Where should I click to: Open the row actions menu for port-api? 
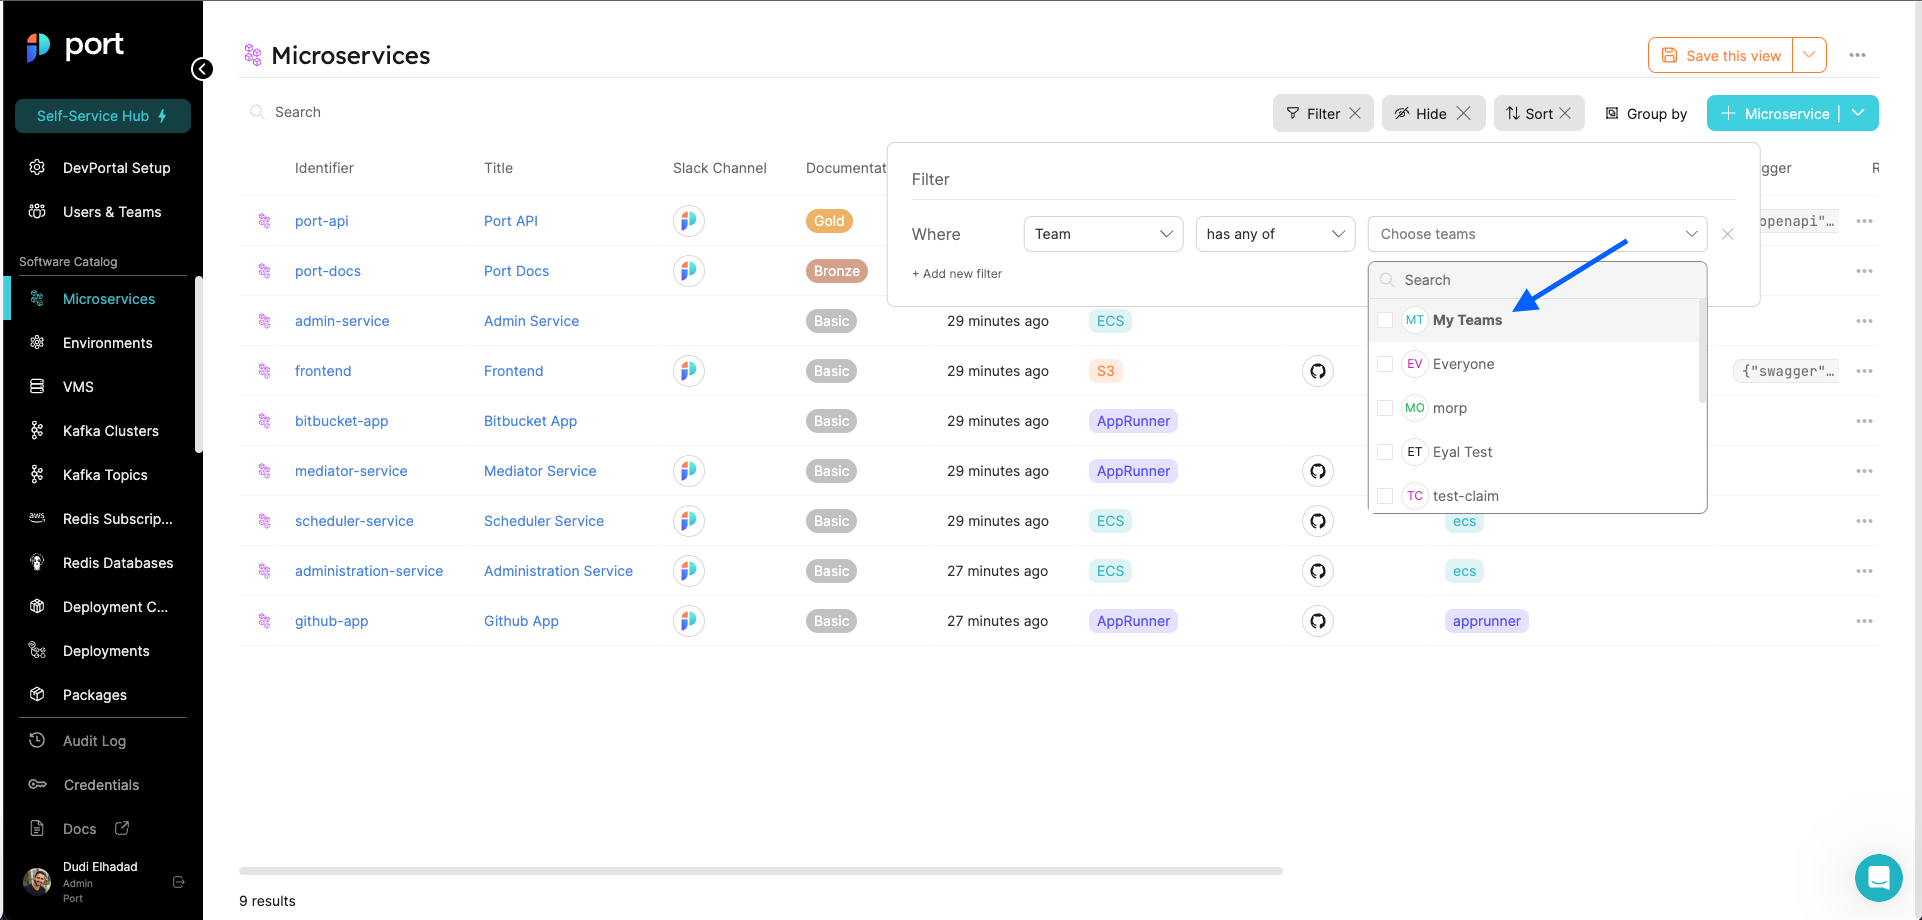[1864, 221]
